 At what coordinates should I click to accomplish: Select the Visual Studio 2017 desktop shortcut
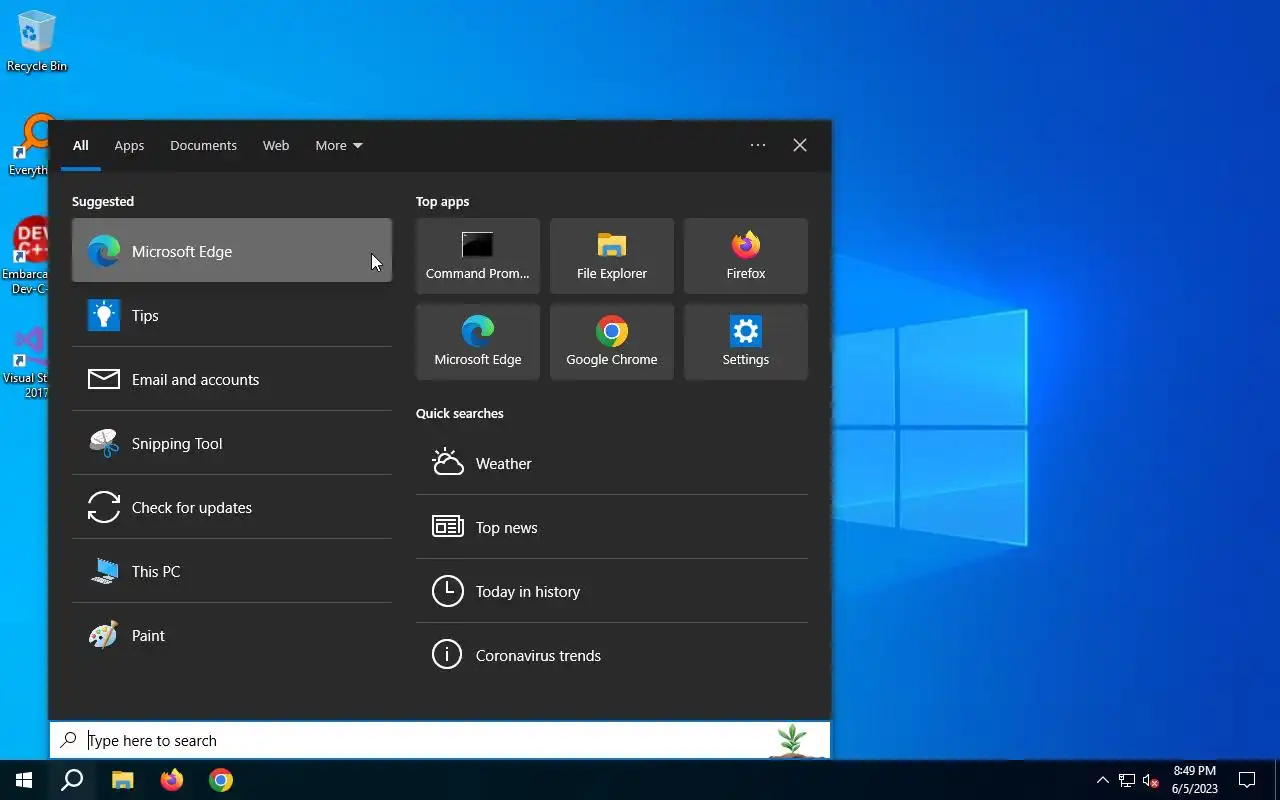coord(26,362)
